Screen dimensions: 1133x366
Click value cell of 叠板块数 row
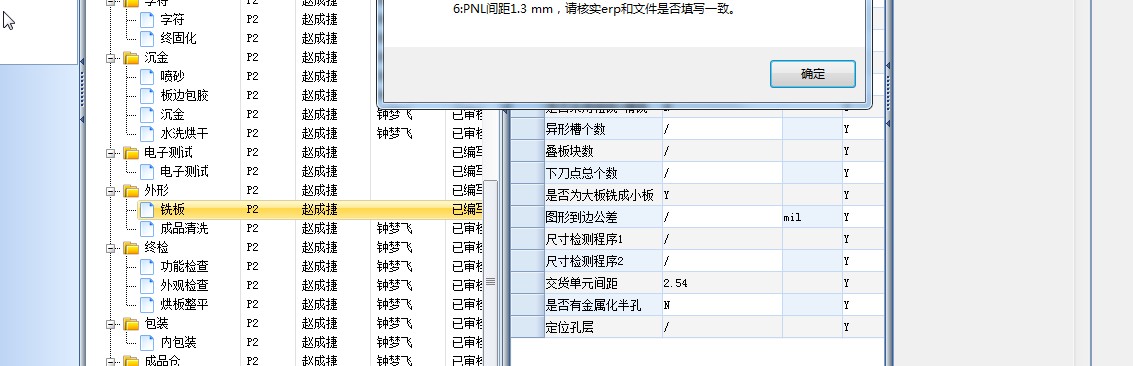[722, 151]
